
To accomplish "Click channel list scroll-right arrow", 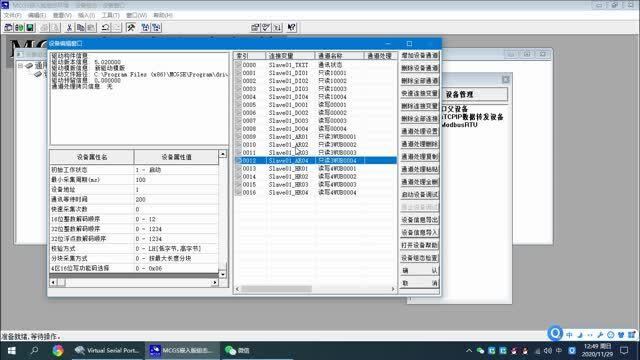I will pos(393,289).
